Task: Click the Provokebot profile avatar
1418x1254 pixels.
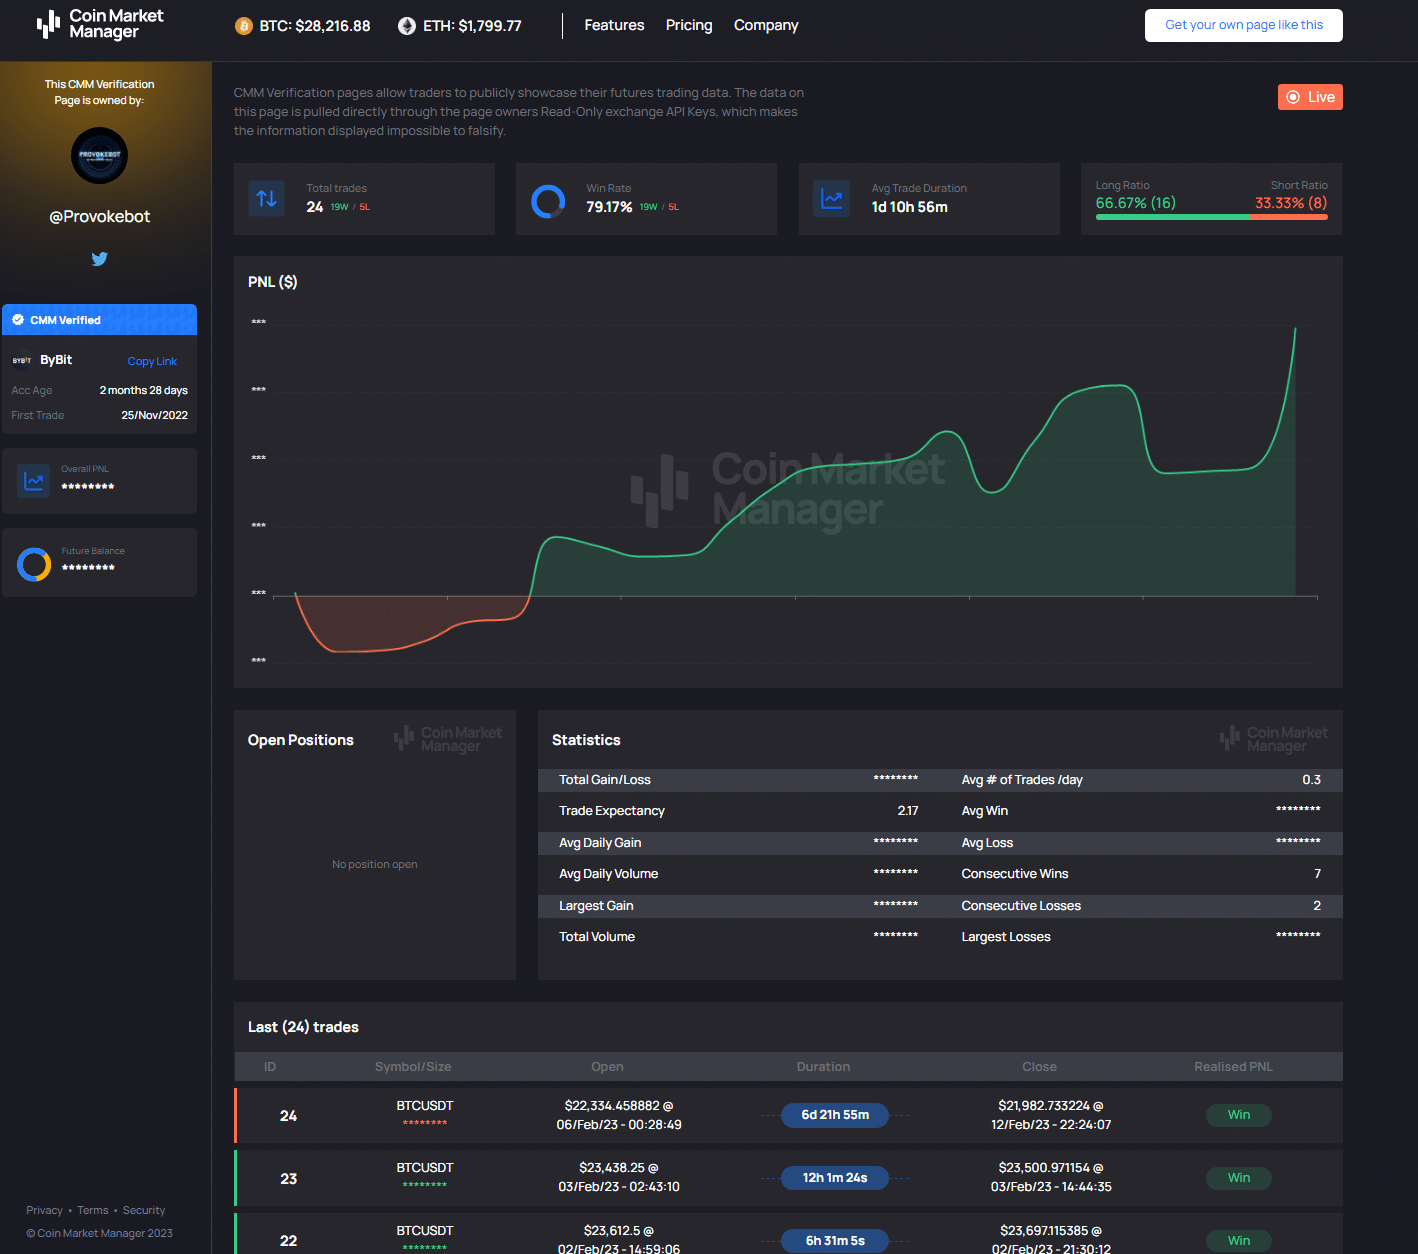Action: pos(100,156)
